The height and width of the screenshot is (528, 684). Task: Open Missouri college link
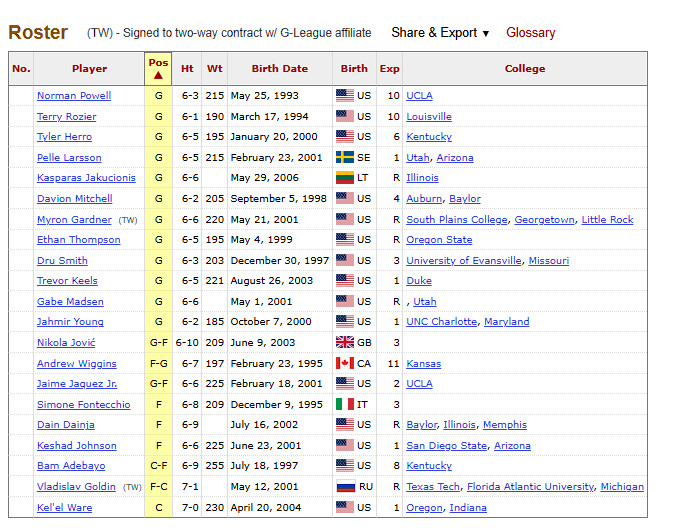click(x=549, y=261)
